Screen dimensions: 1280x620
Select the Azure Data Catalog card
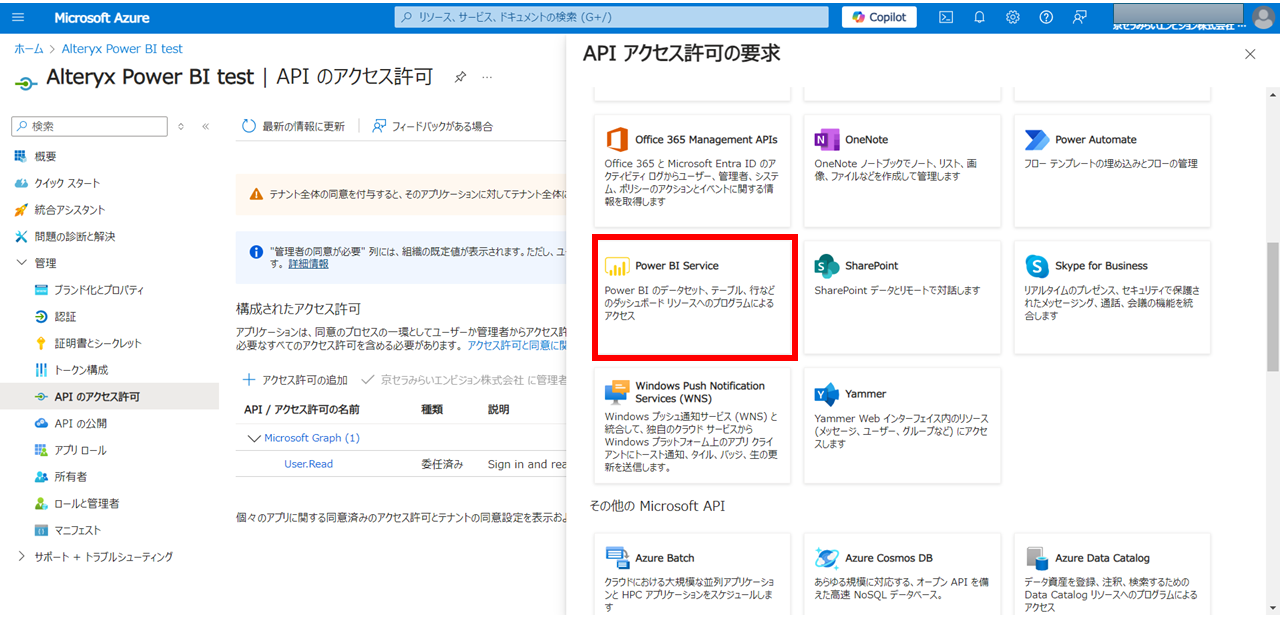tap(1112, 575)
